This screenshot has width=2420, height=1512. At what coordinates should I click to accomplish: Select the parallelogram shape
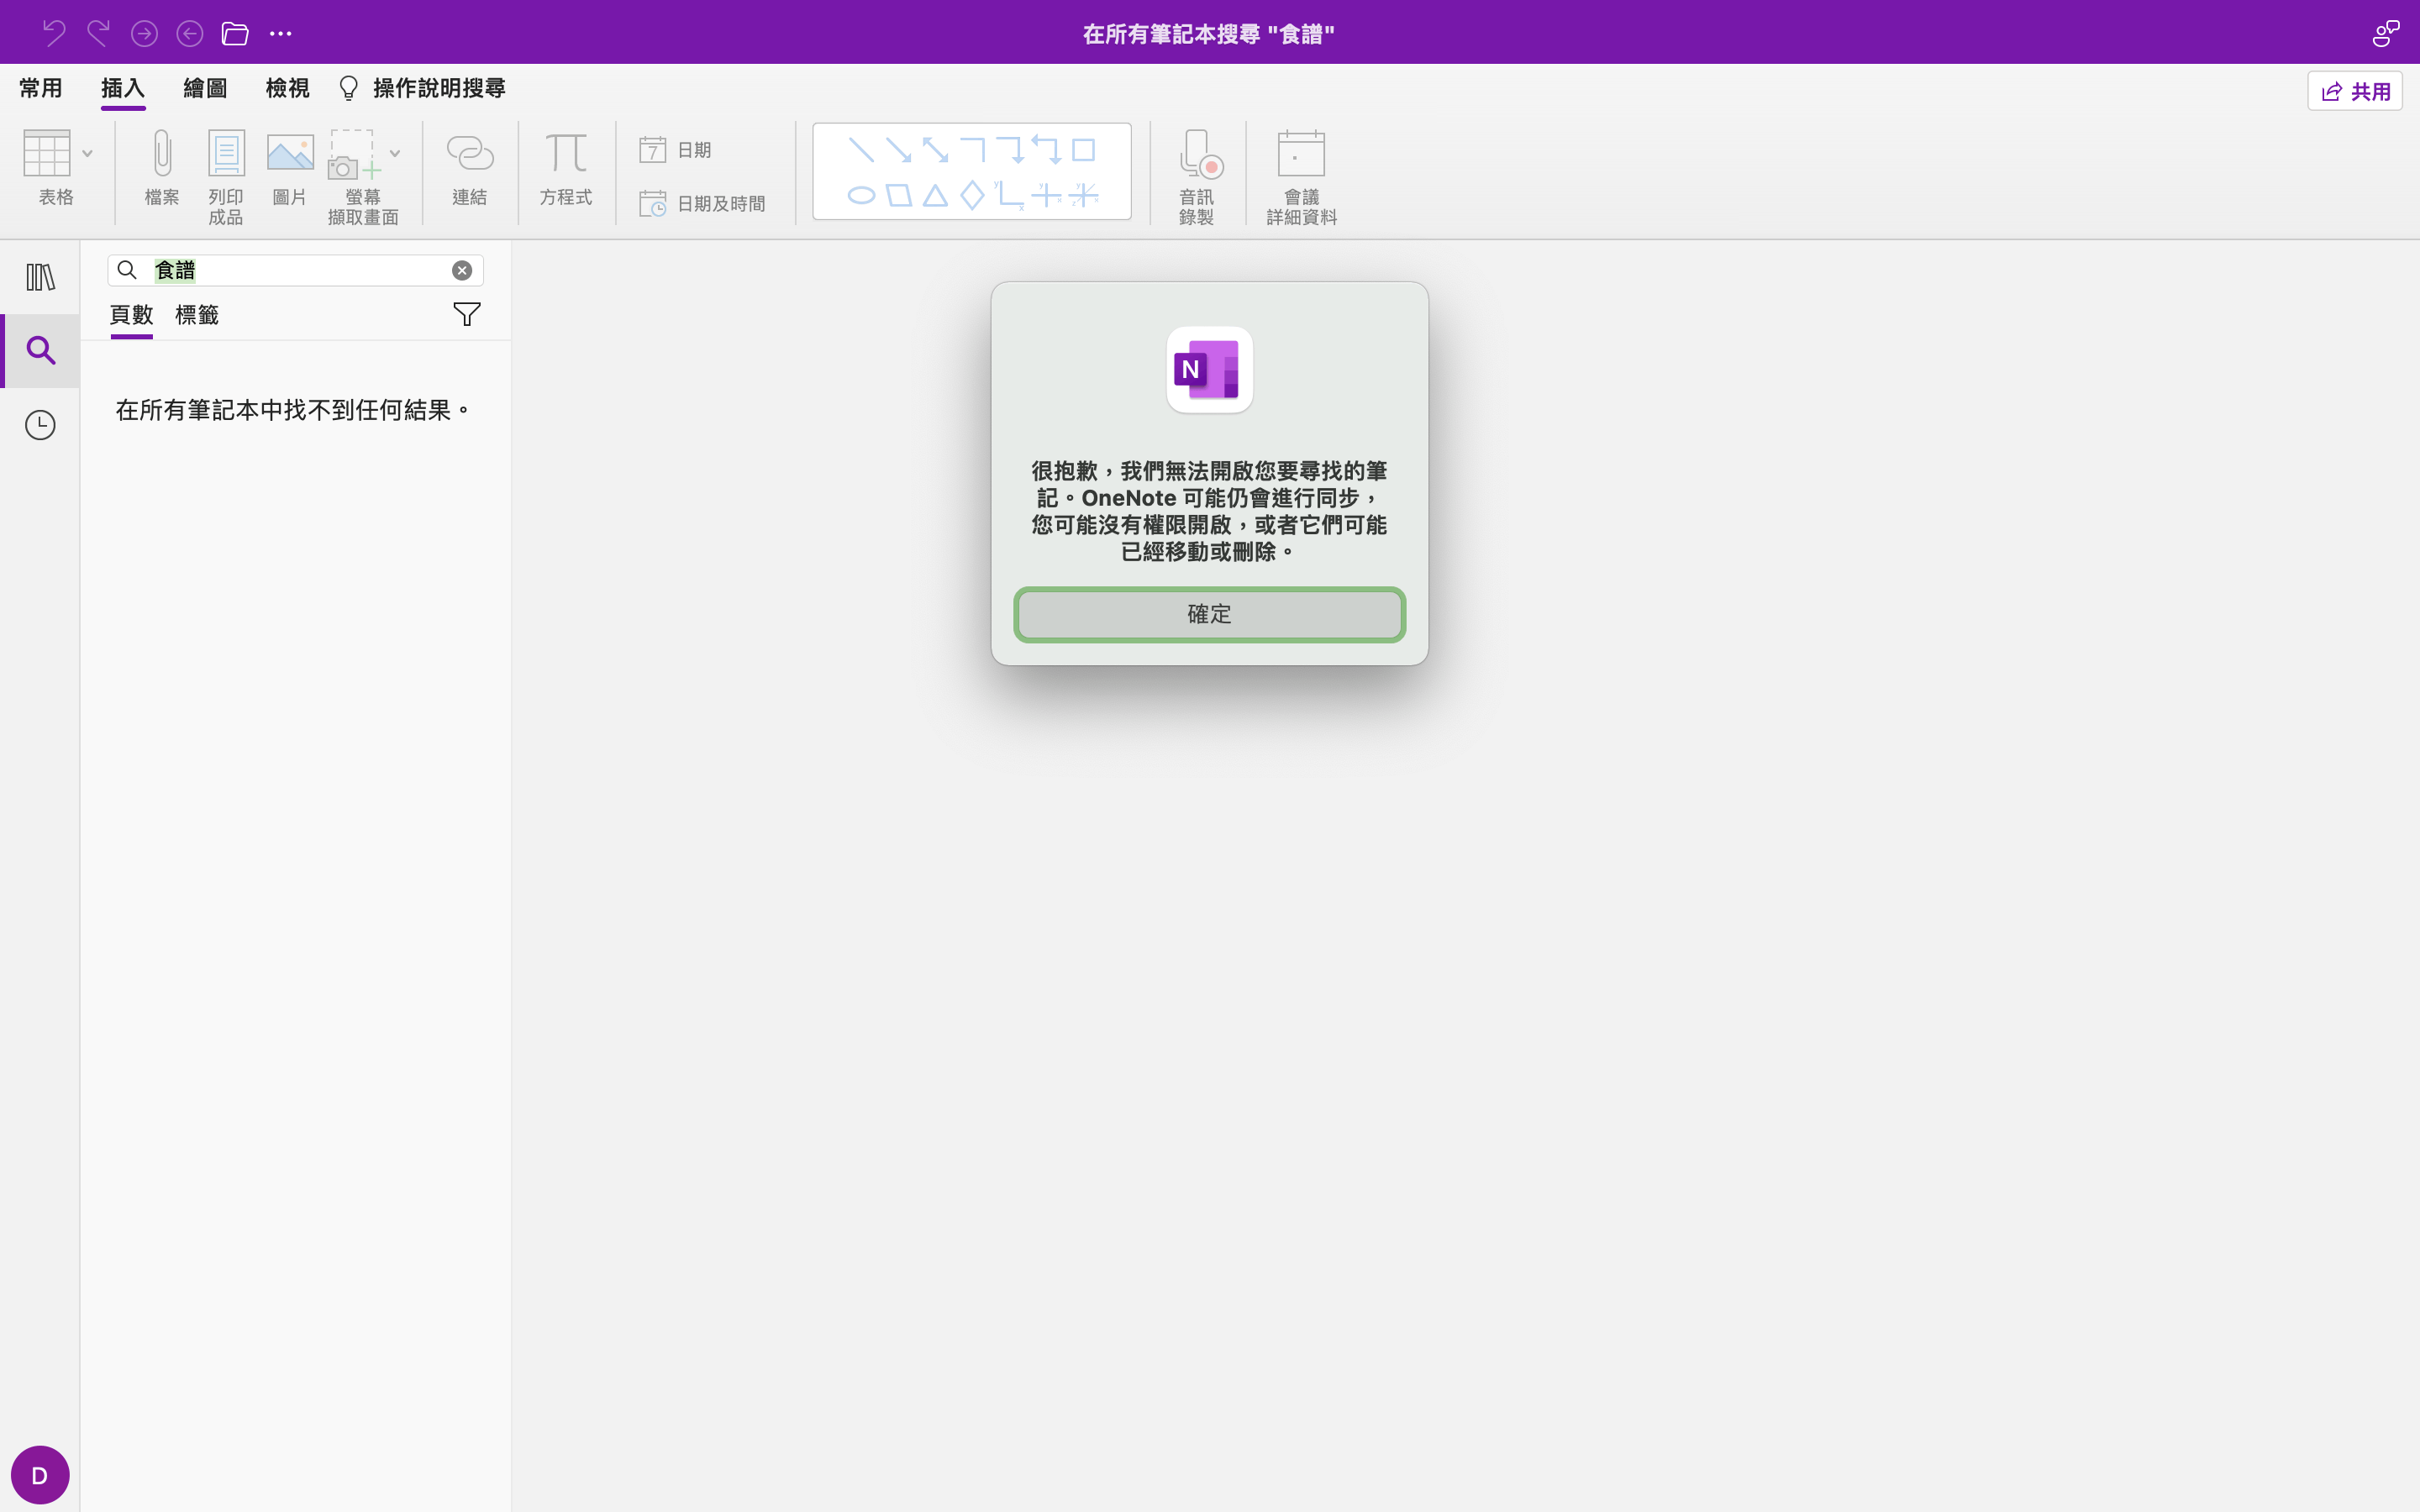(899, 195)
